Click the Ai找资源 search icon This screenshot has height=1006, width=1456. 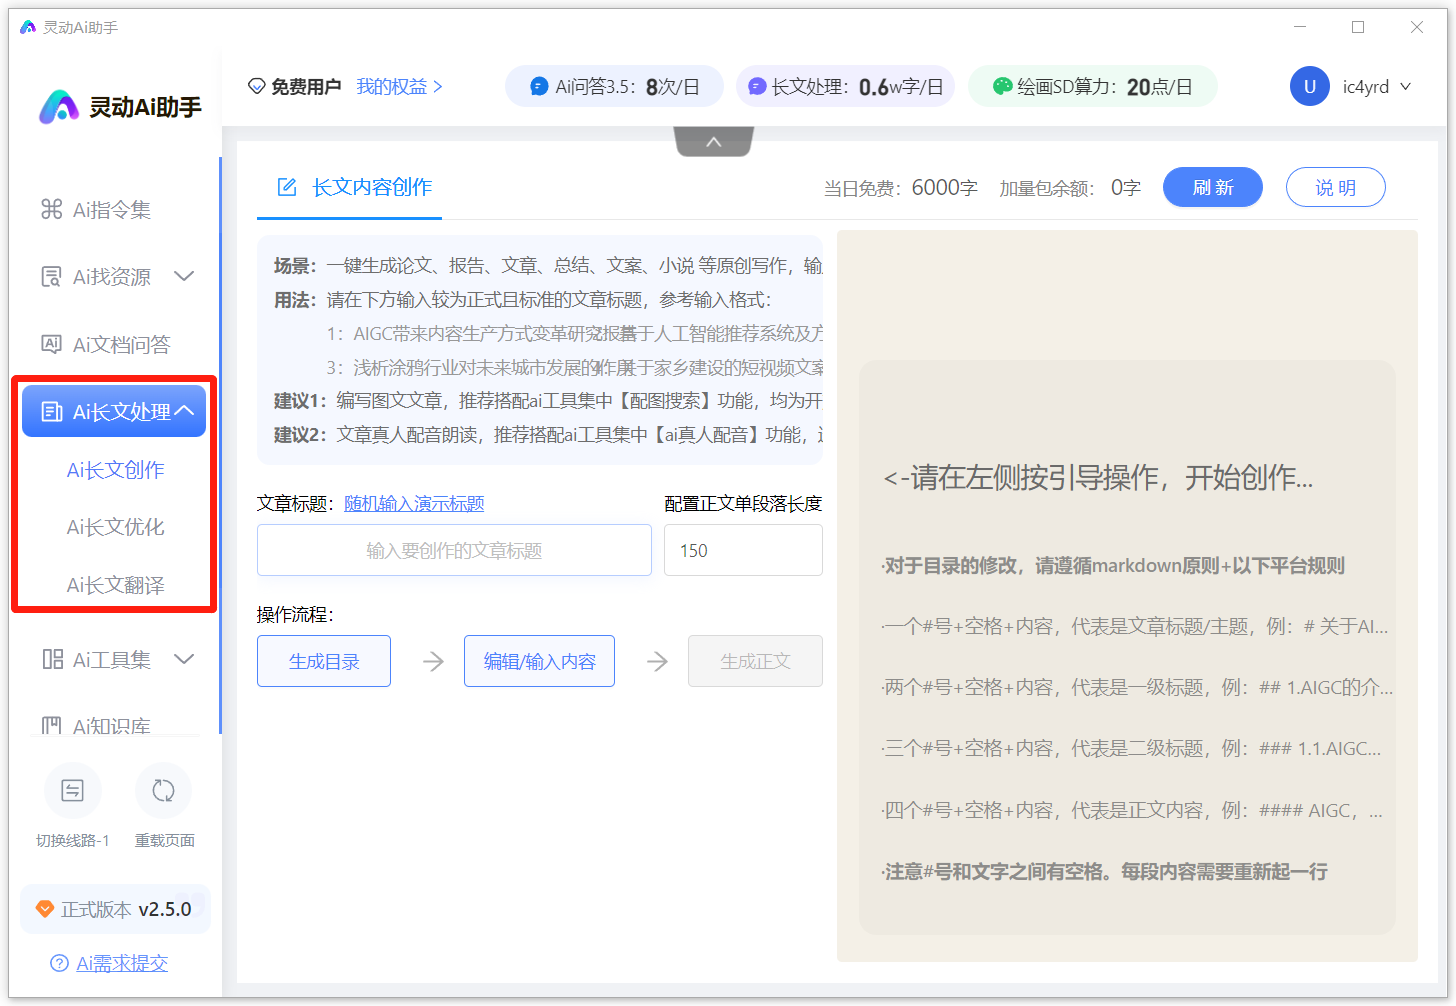(51, 277)
